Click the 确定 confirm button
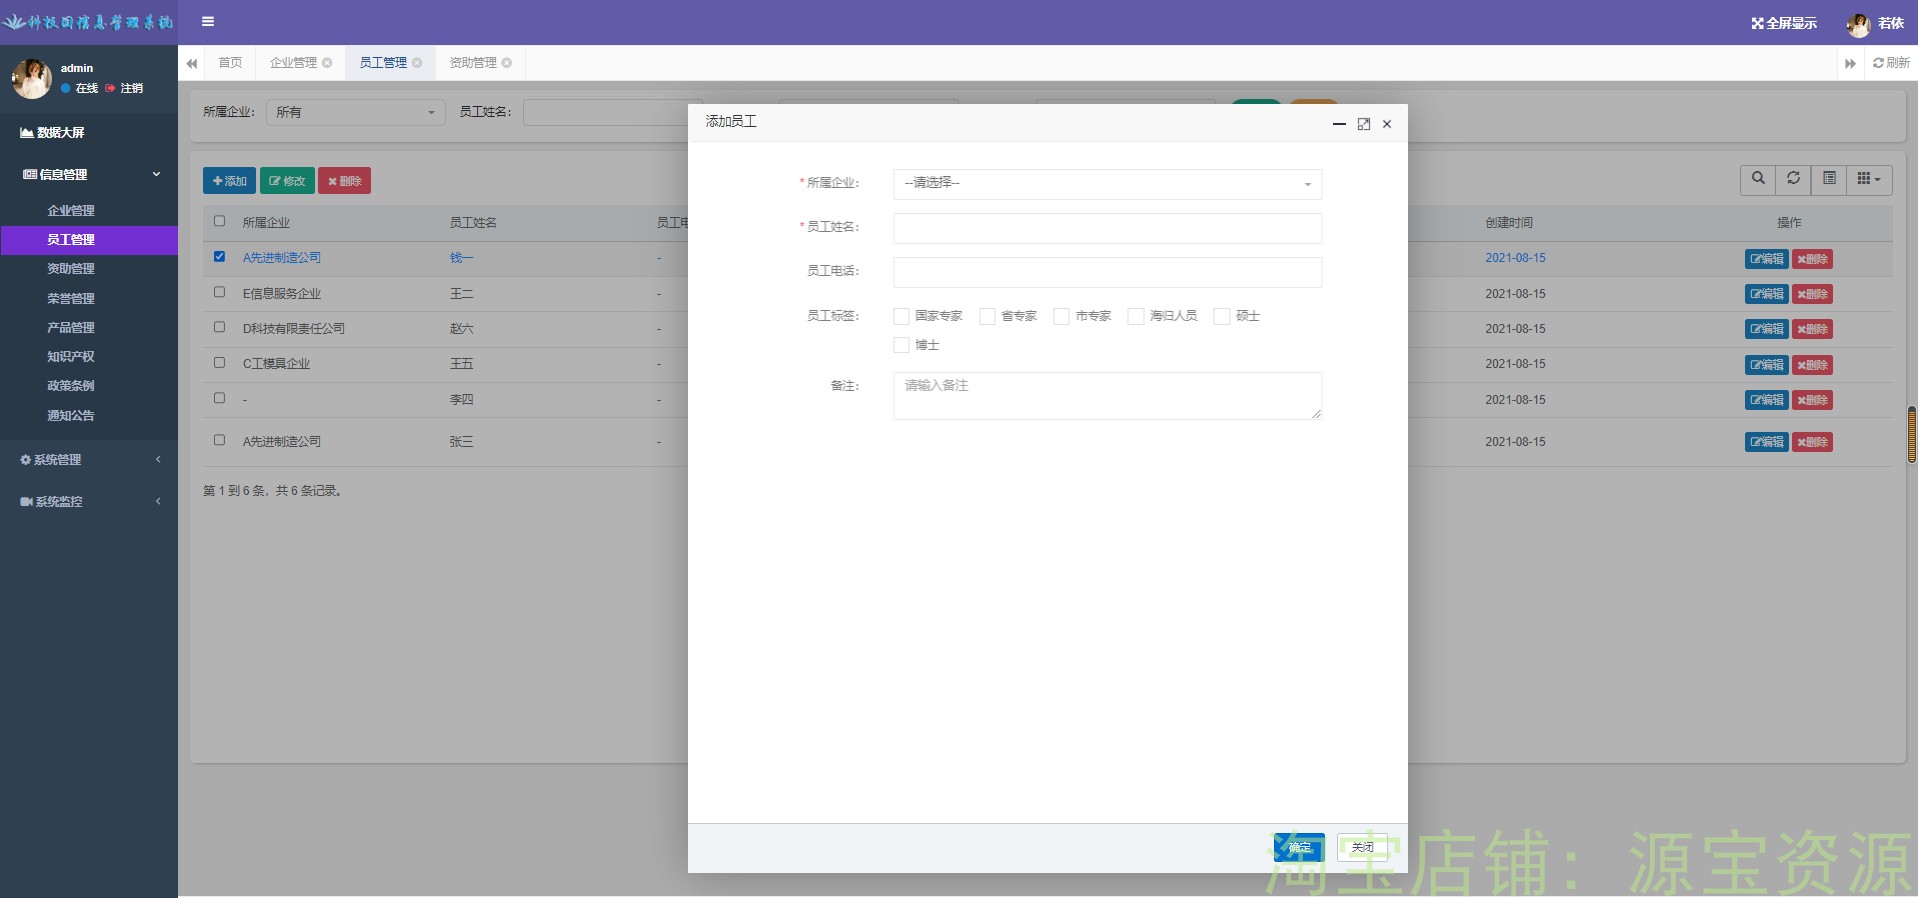 click(x=1300, y=847)
